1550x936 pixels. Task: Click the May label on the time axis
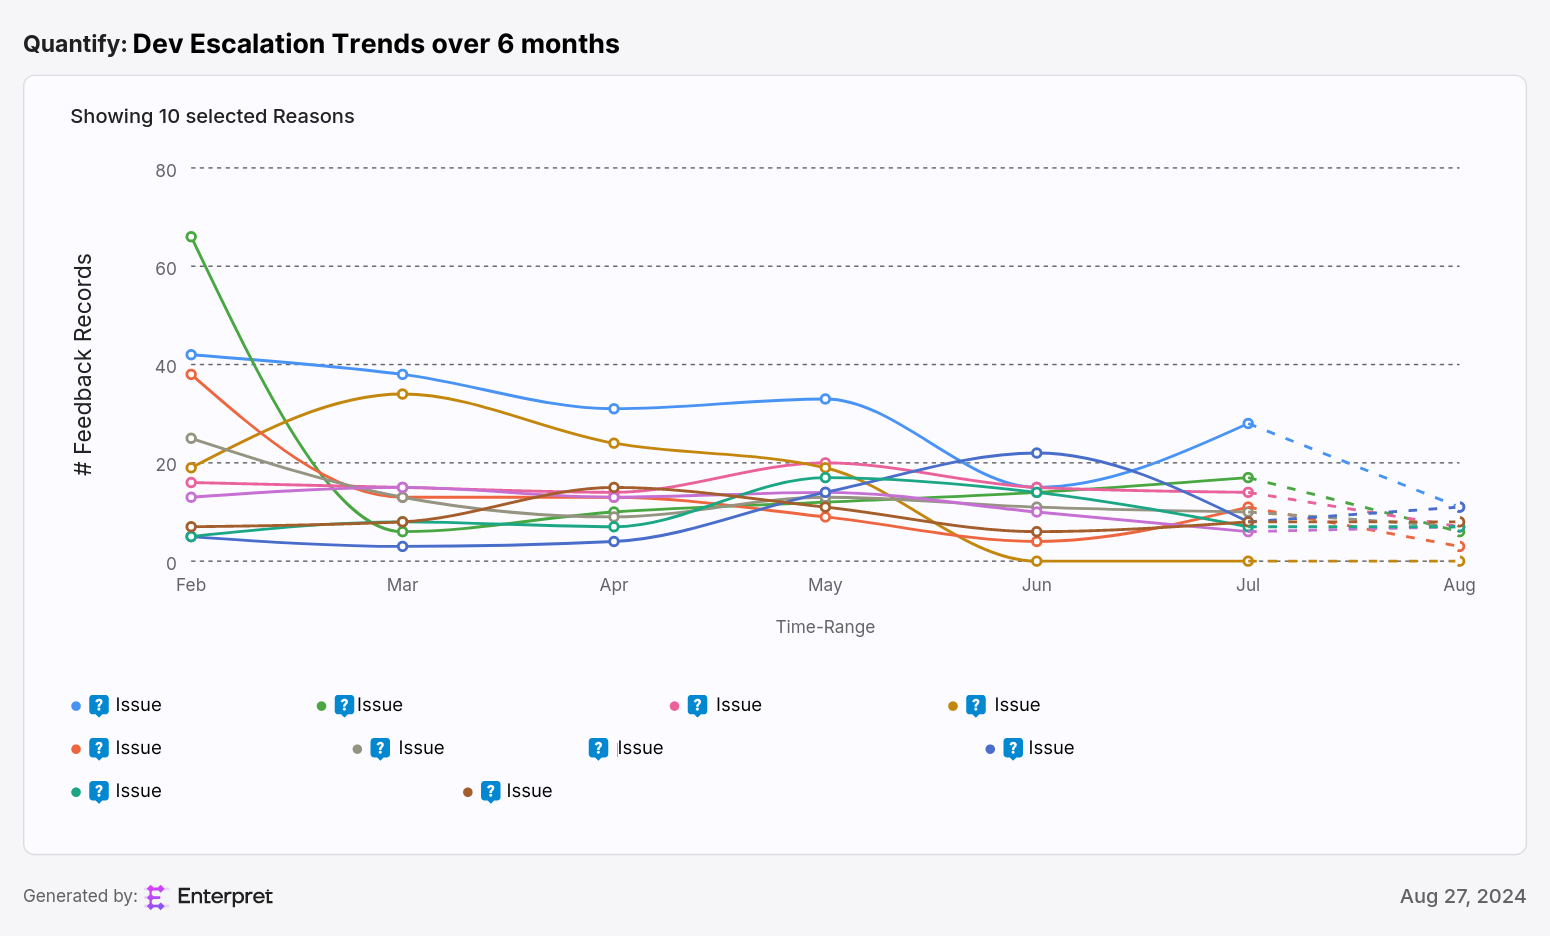point(825,585)
